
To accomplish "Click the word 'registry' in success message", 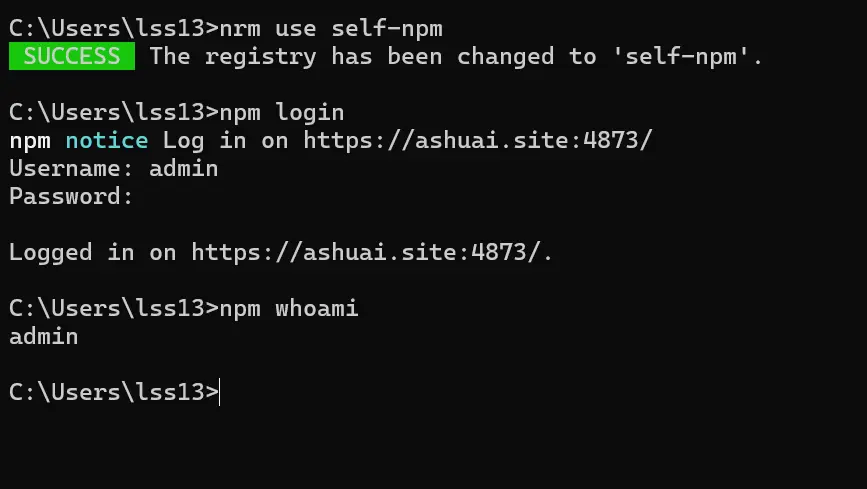I will pos(260,56).
